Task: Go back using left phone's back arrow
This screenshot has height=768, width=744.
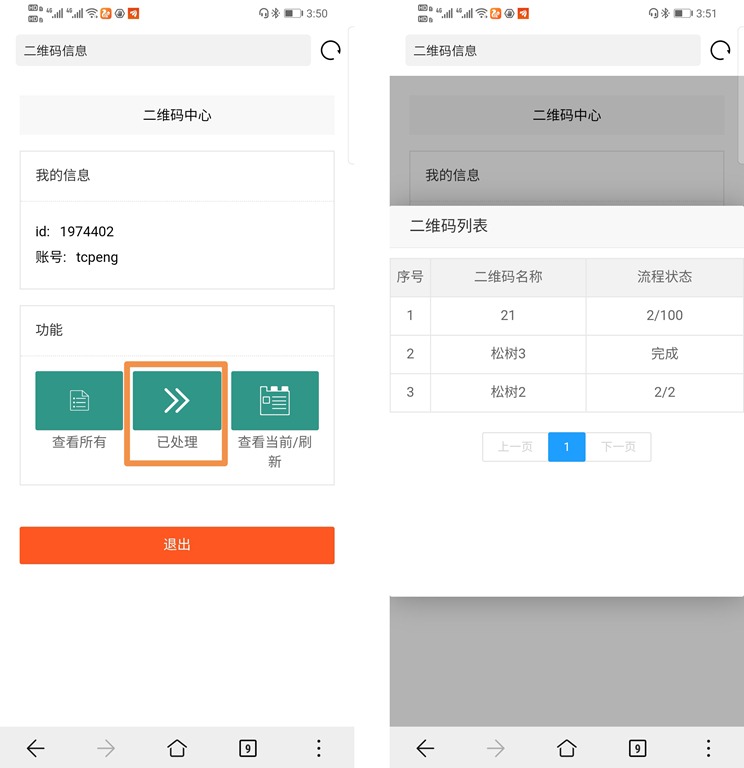Action: point(36,748)
